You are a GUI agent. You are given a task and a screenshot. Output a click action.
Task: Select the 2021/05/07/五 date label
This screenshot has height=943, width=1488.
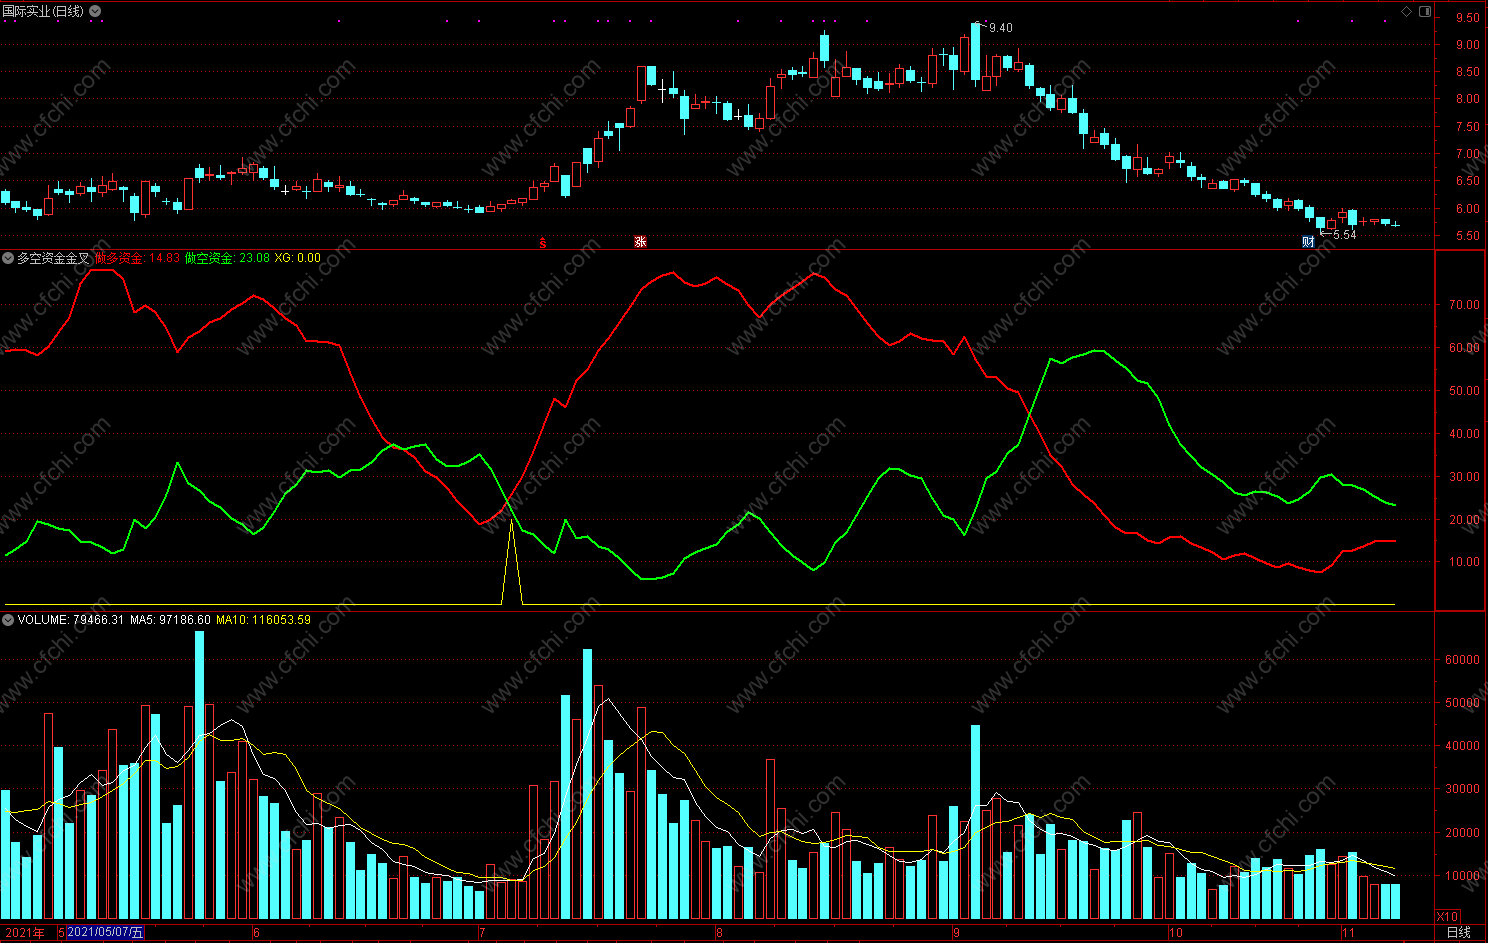click(105, 932)
